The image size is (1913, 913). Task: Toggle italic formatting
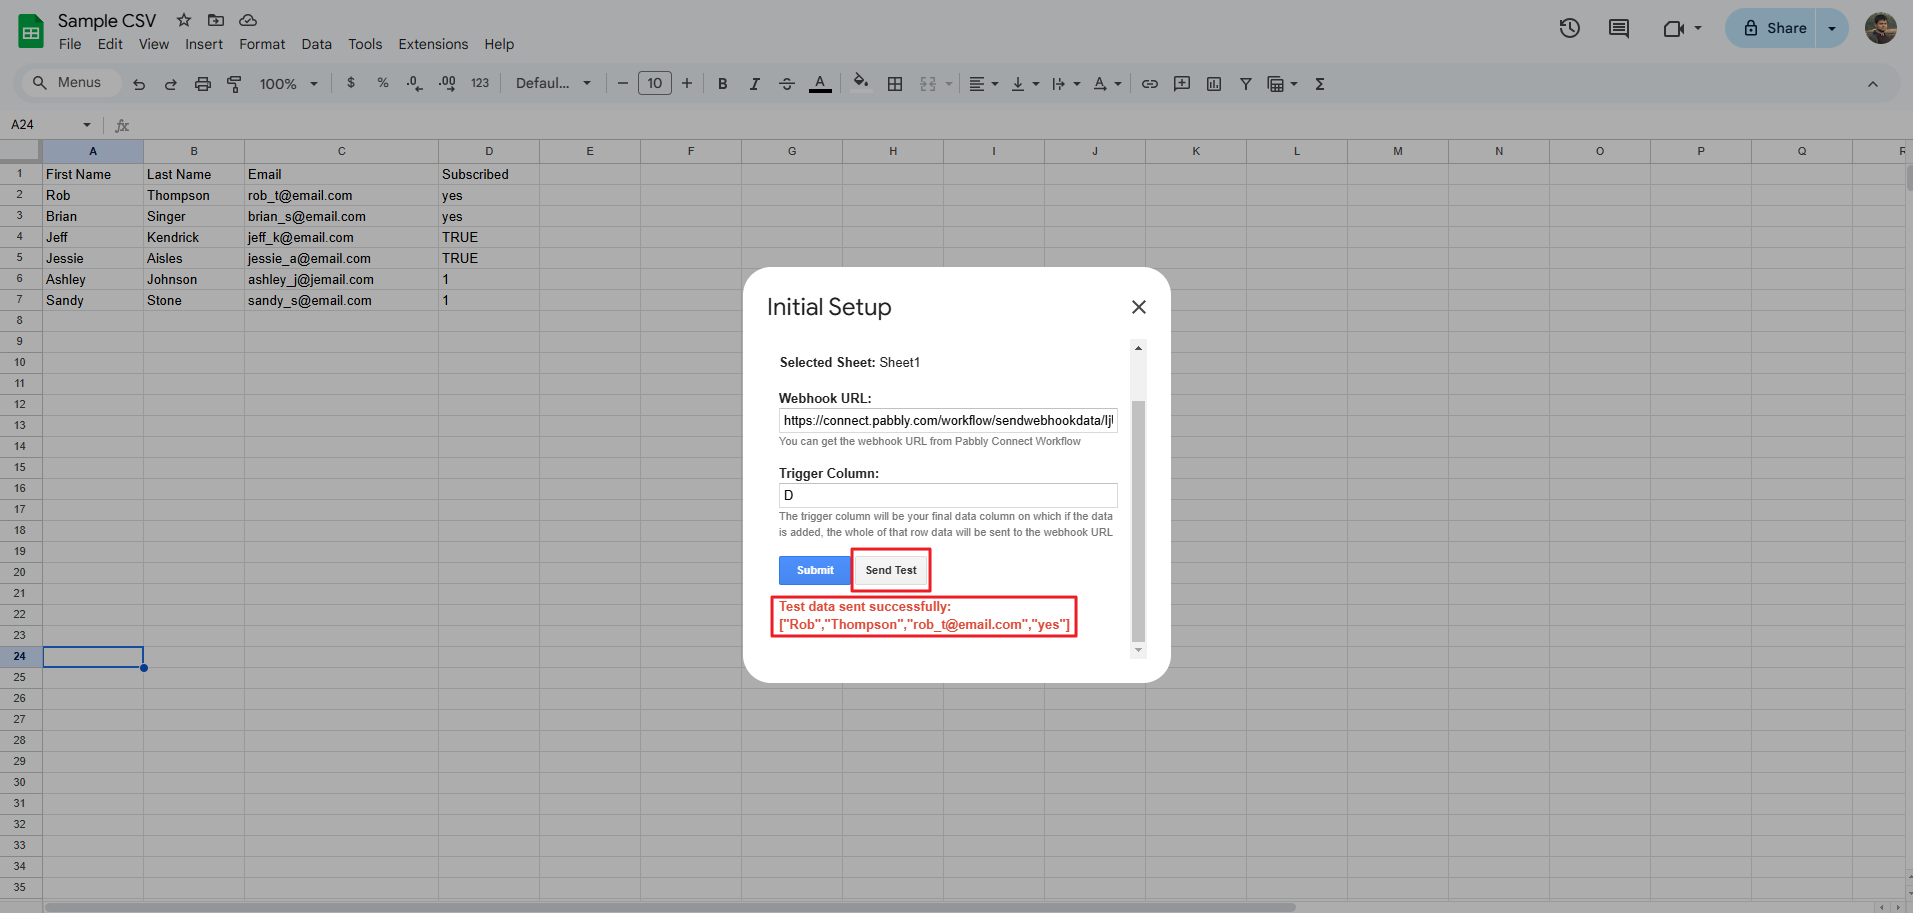tap(755, 84)
